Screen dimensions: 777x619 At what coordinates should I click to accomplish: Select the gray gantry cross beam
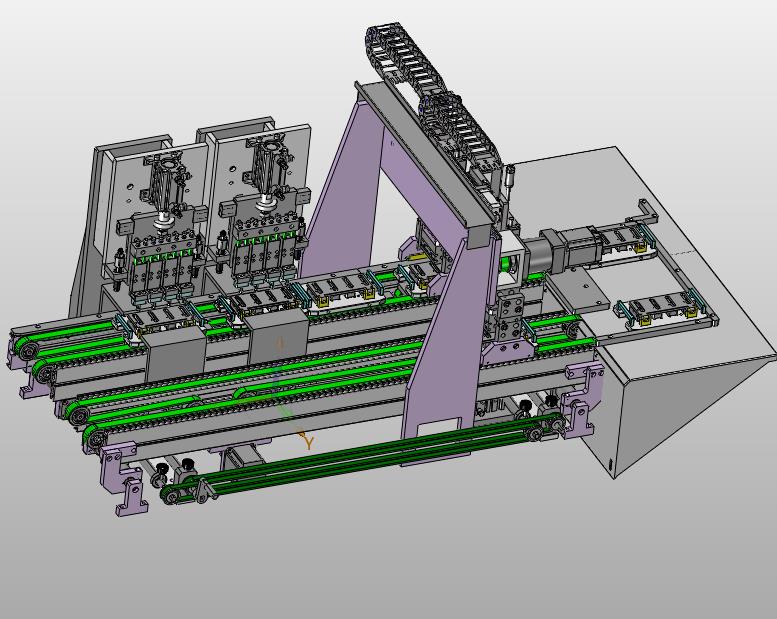429,161
